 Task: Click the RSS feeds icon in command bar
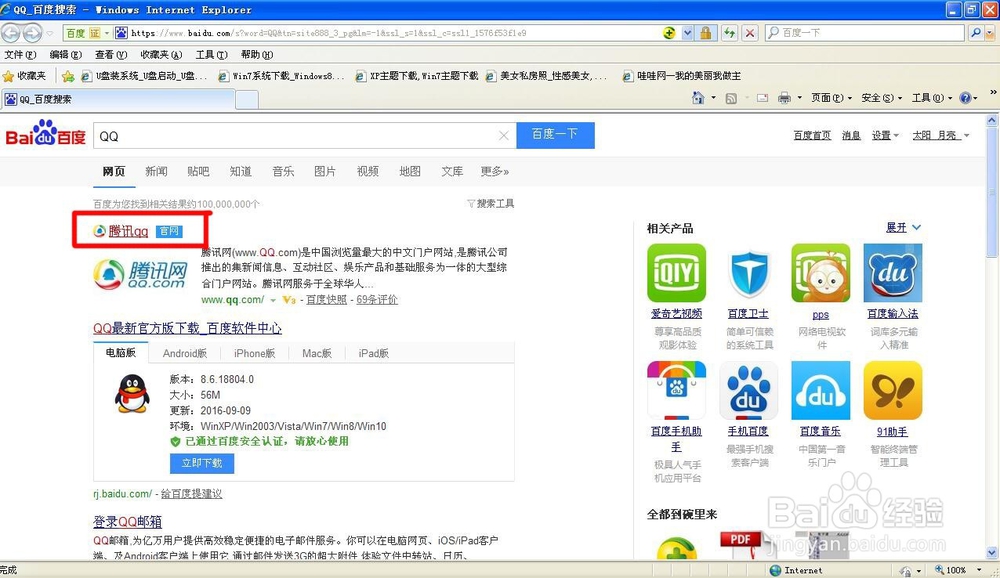[732, 98]
